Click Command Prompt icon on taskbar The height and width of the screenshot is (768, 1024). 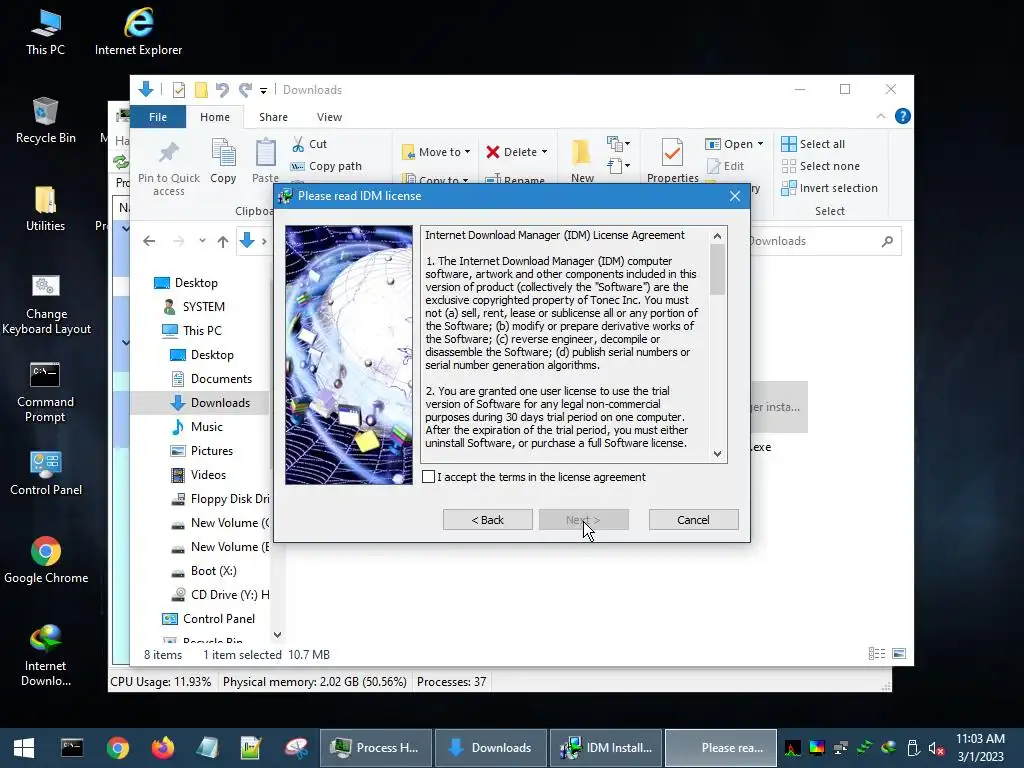pyautogui.click(x=72, y=748)
